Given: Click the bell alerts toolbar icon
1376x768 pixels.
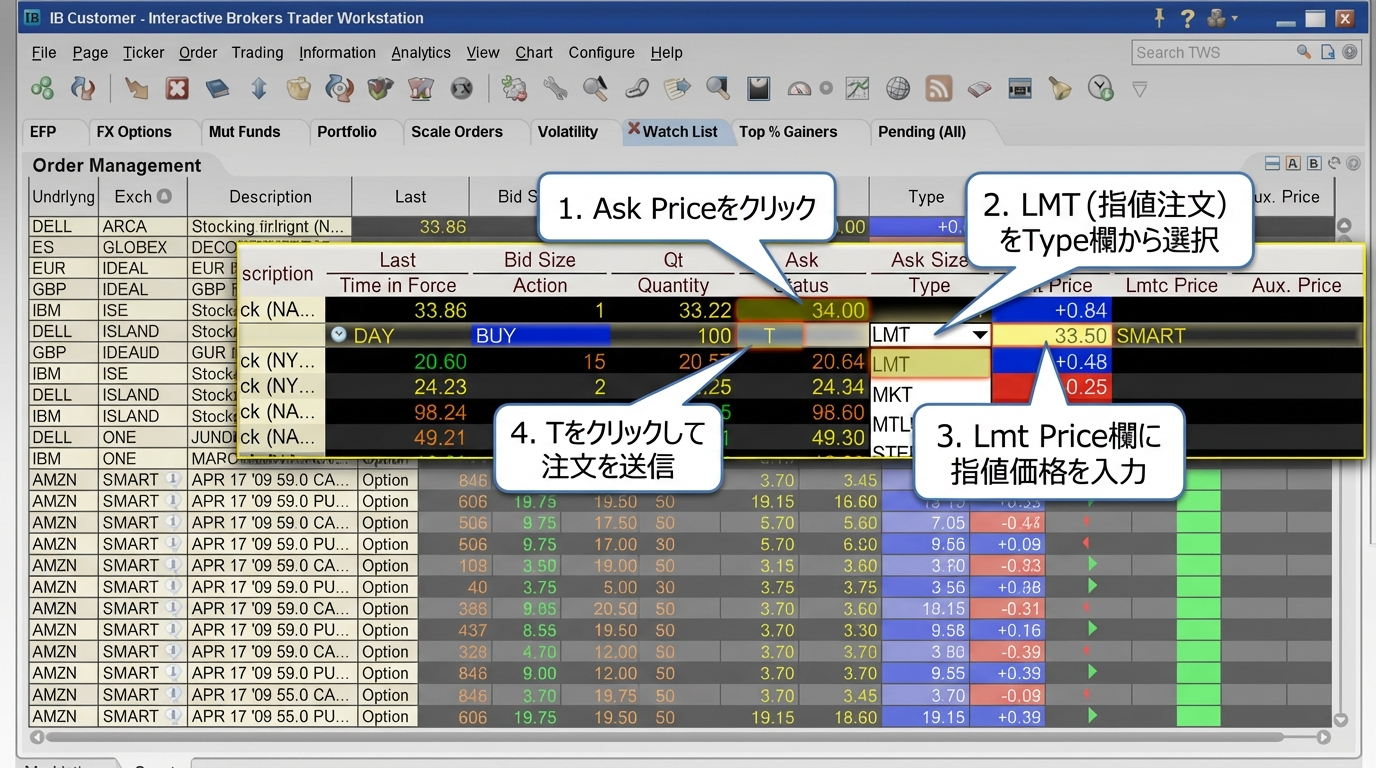Looking at the screenshot, I should pyautogui.click(x=1060, y=89).
